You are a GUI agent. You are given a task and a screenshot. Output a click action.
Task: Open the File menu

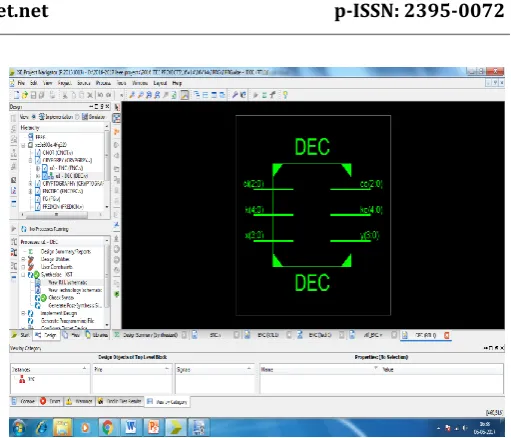tap(21, 83)
